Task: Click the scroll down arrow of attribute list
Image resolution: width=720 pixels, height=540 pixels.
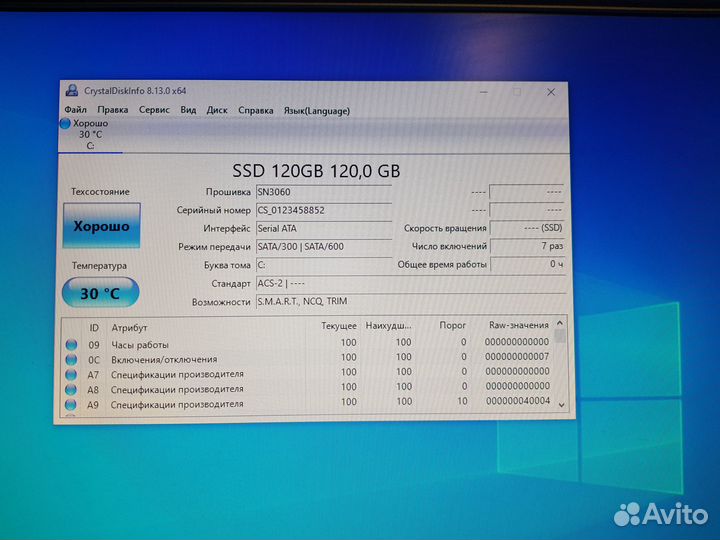Action: pyautogui.click(x=561, y=405)
